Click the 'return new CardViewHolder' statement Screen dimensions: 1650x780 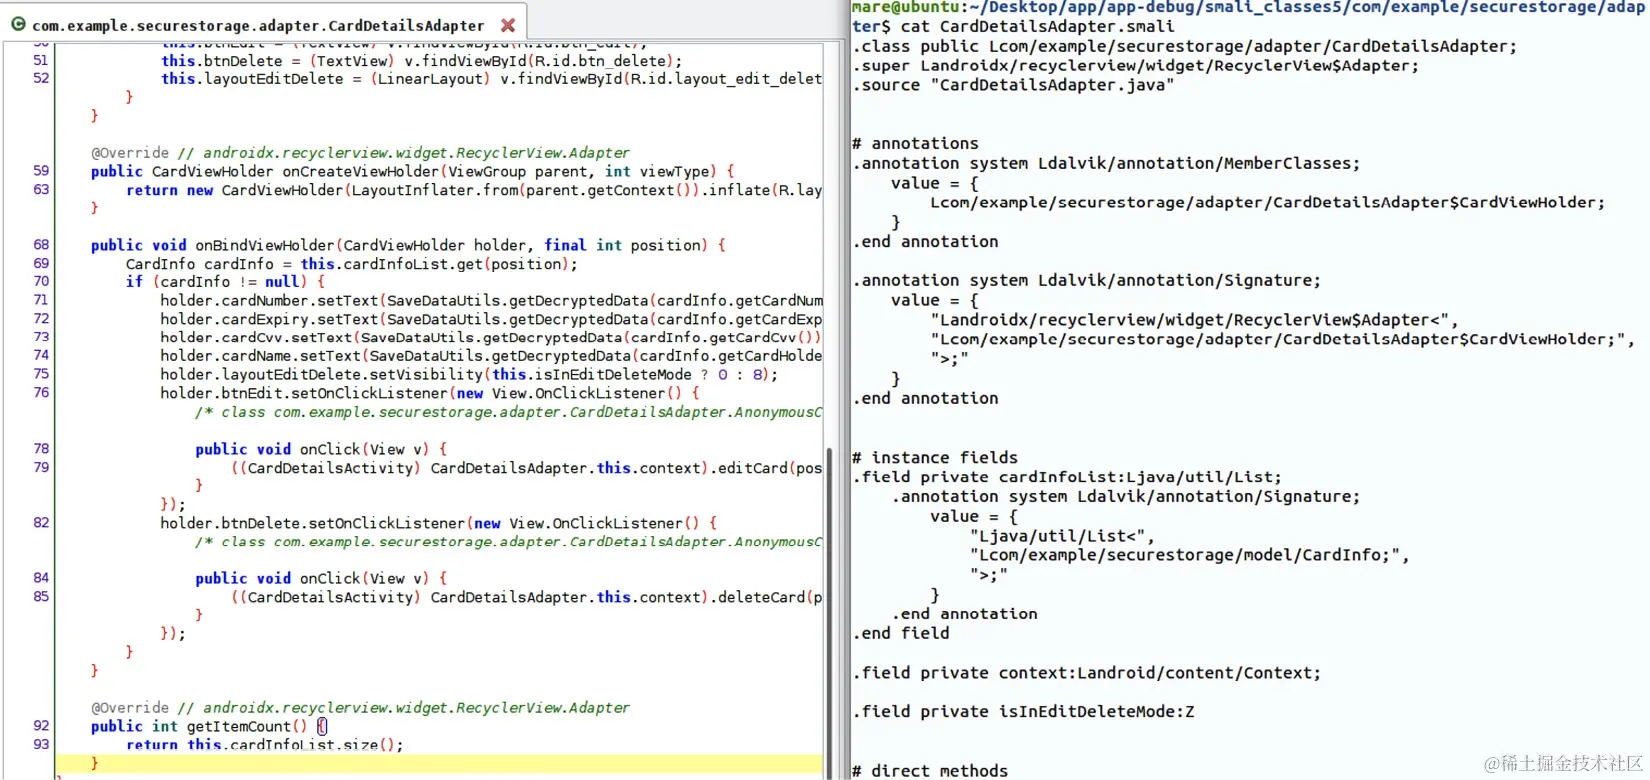point(474,190)
